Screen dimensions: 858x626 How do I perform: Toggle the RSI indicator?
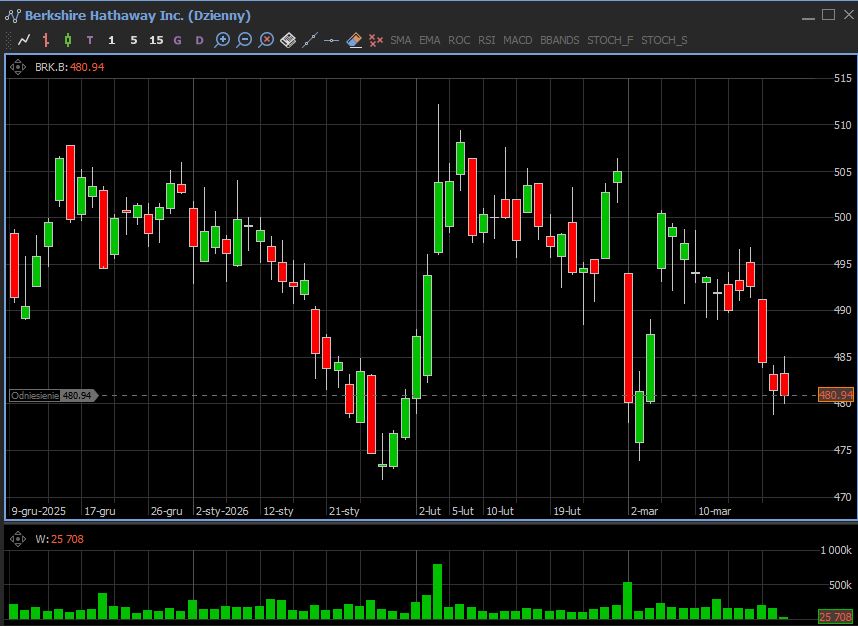click(487, 40)
